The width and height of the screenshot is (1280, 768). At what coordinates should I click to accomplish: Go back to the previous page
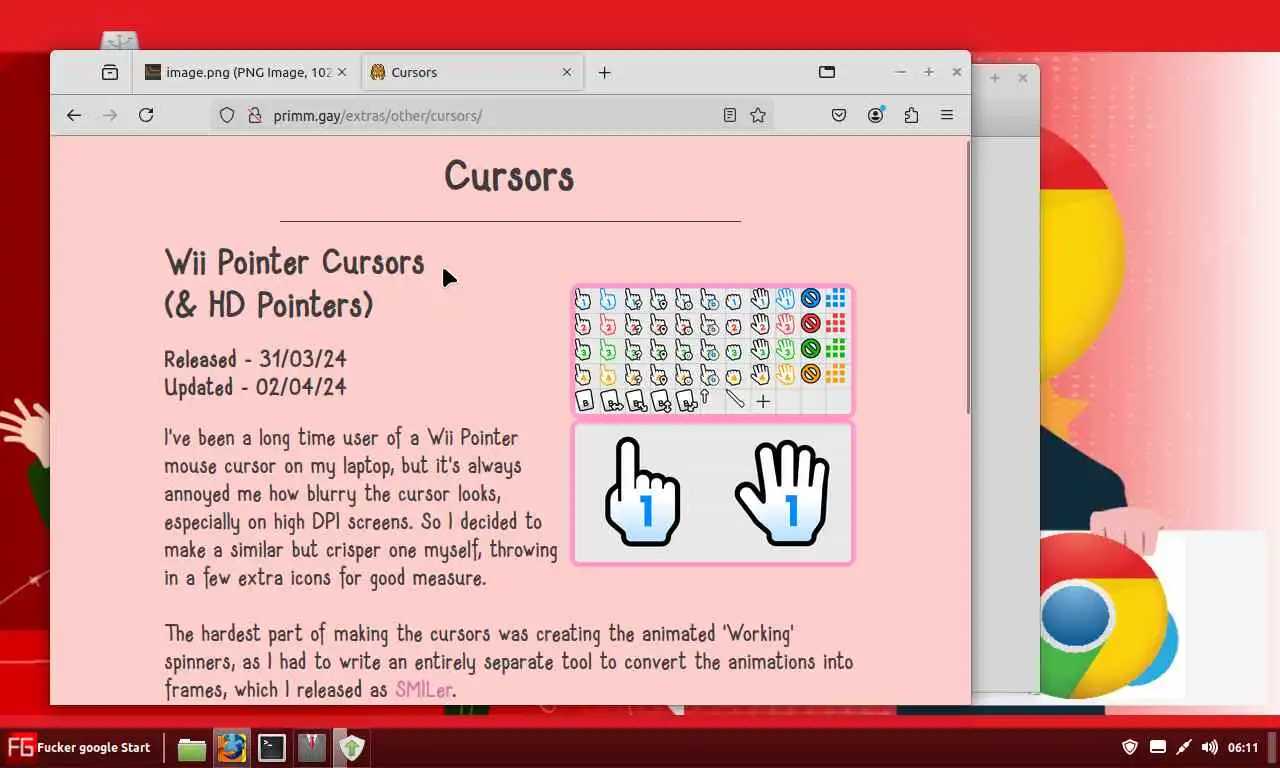point(74,115)
